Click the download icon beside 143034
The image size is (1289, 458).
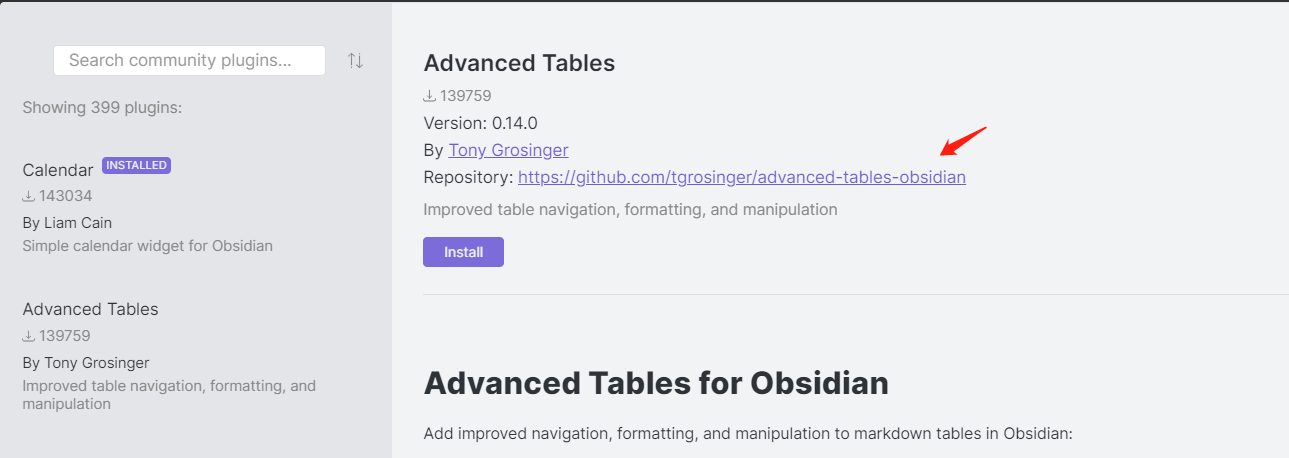pos(29,196)
